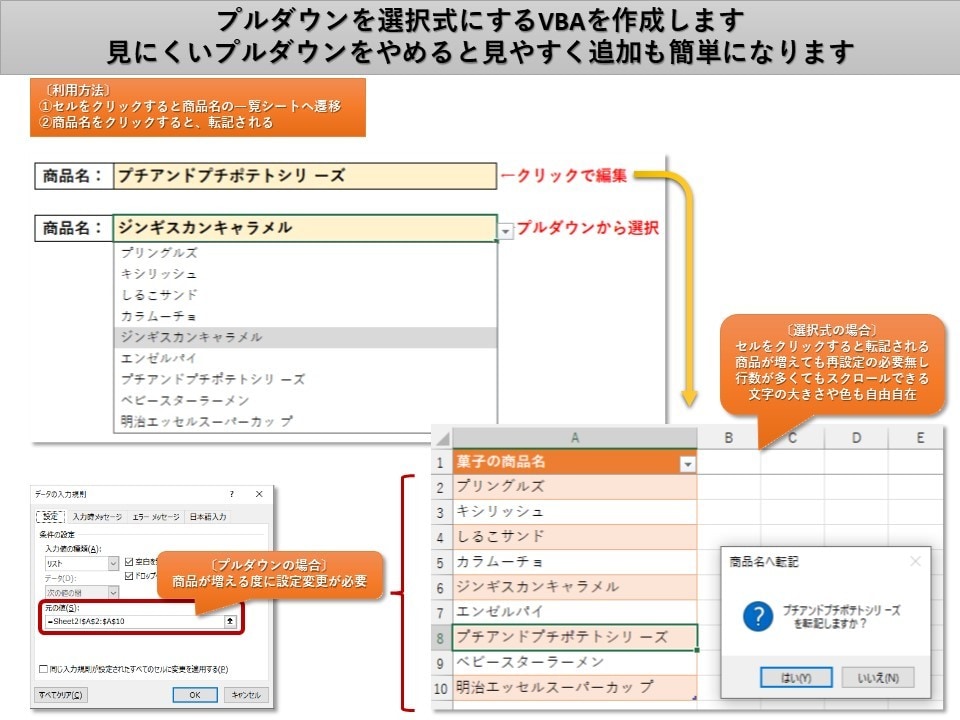960x720 pixels.
Task: Select プチアンドプチポテトシリーズ in the pulldown list
Action: pyautogui.click(x=305, y=380)
